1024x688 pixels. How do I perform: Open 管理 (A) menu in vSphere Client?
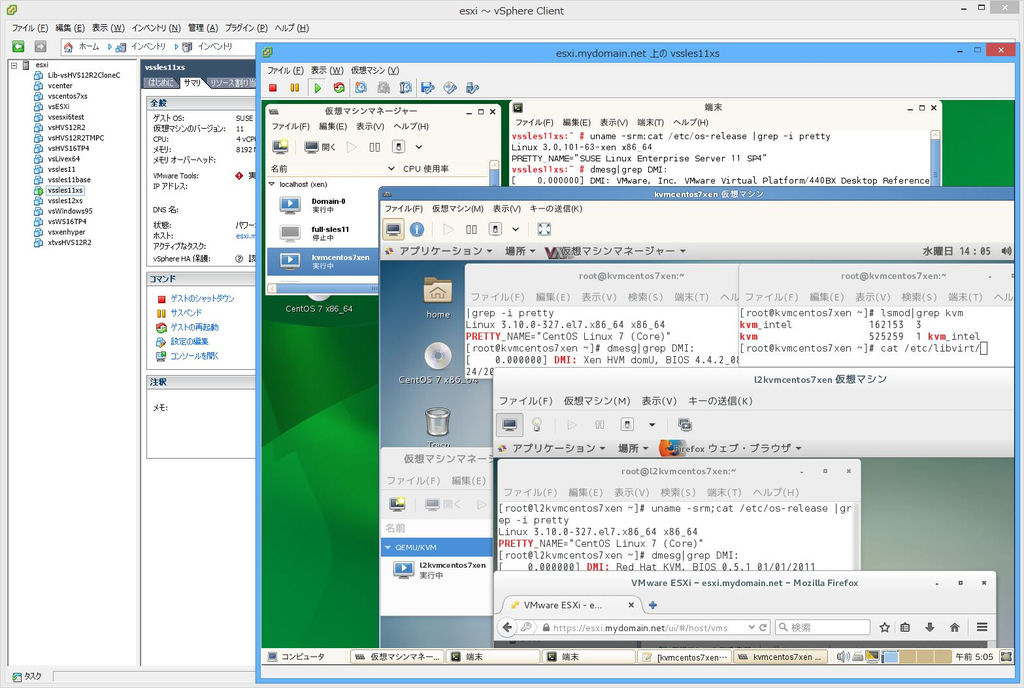203,28
